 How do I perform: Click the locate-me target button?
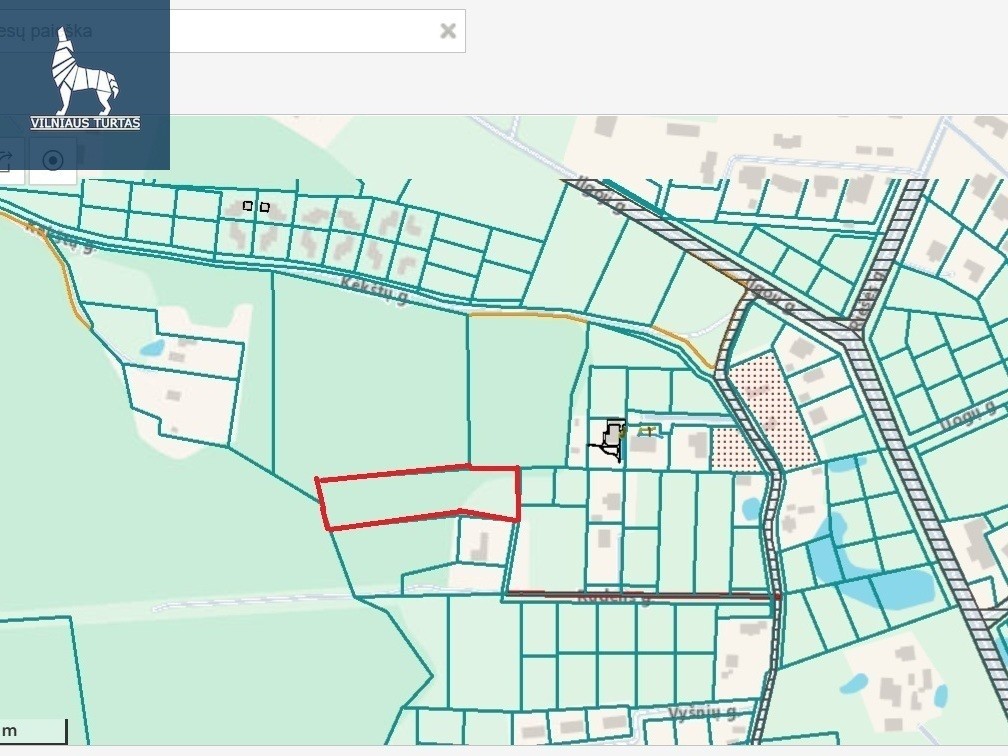tap(53, 161)
